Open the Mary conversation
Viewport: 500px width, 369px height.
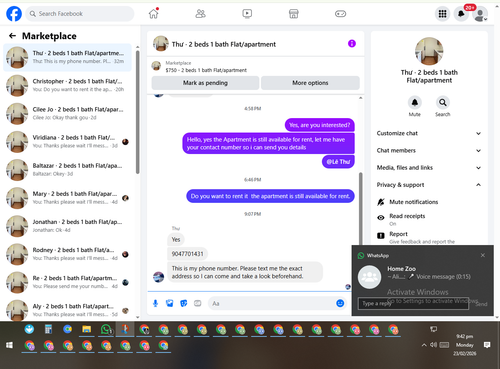point(68,198)
